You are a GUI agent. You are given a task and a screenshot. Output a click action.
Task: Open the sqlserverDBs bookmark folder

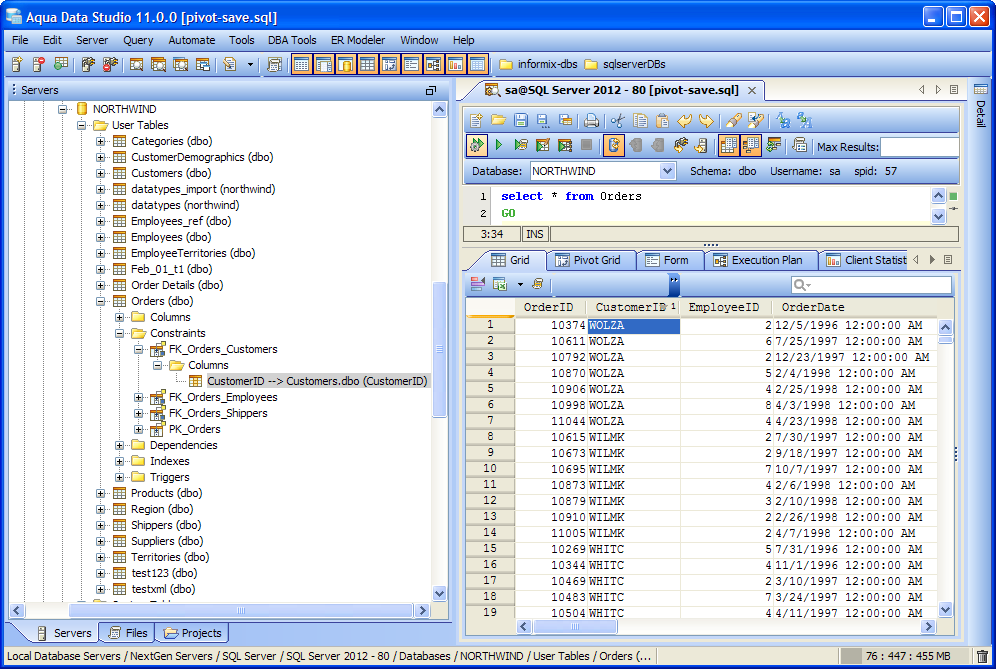[x=626, y=64]
